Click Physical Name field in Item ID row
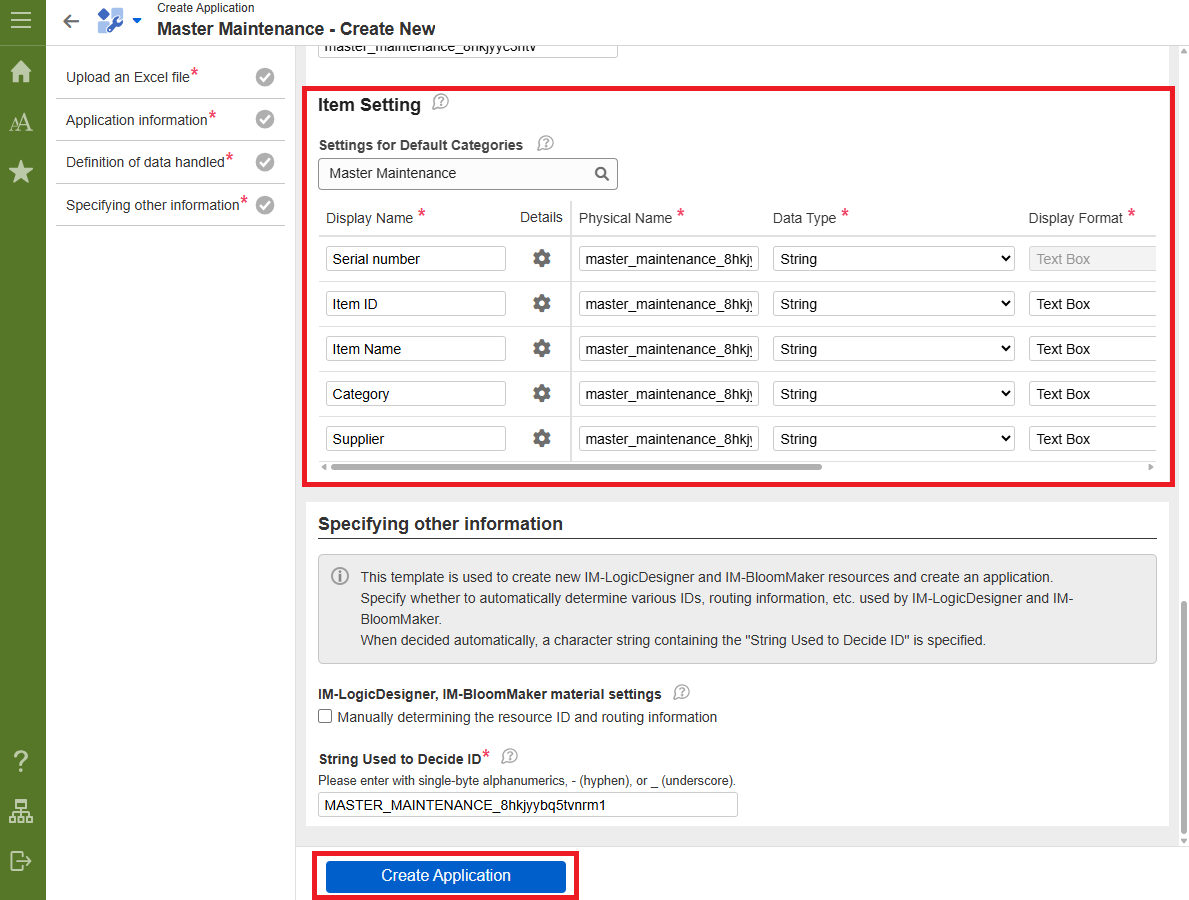1189x900 pixels. 669,303
